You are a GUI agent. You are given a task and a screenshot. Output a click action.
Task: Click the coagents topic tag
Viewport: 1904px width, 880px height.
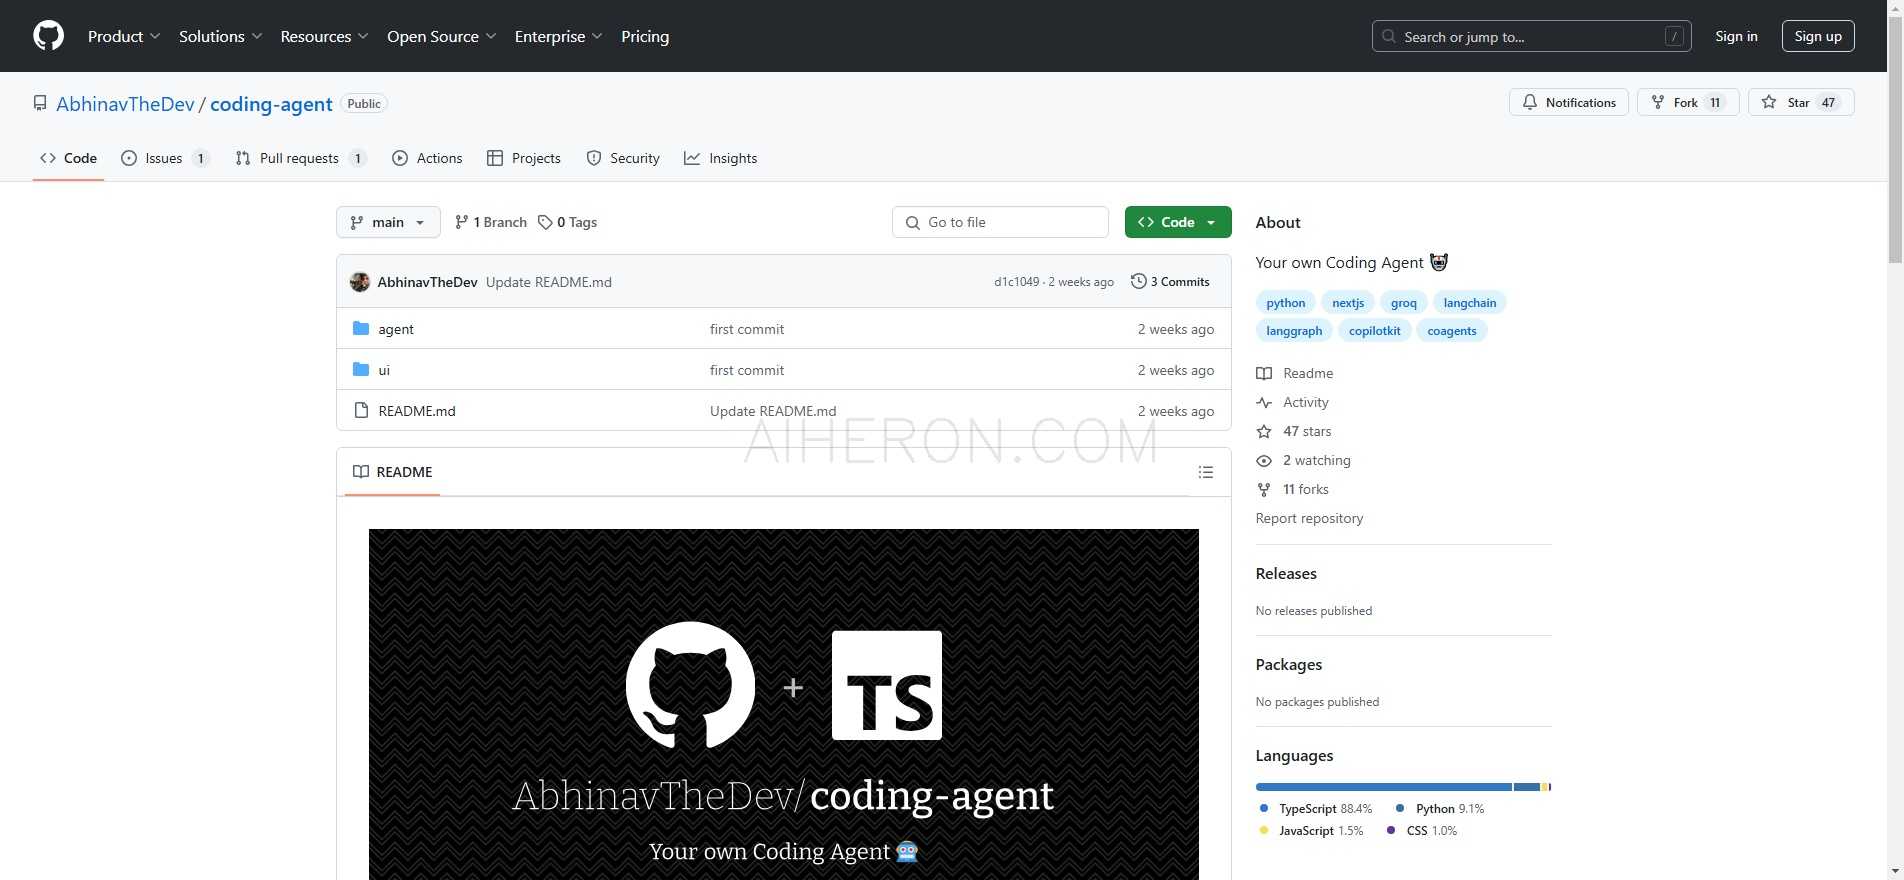(x=1451, y=330)
